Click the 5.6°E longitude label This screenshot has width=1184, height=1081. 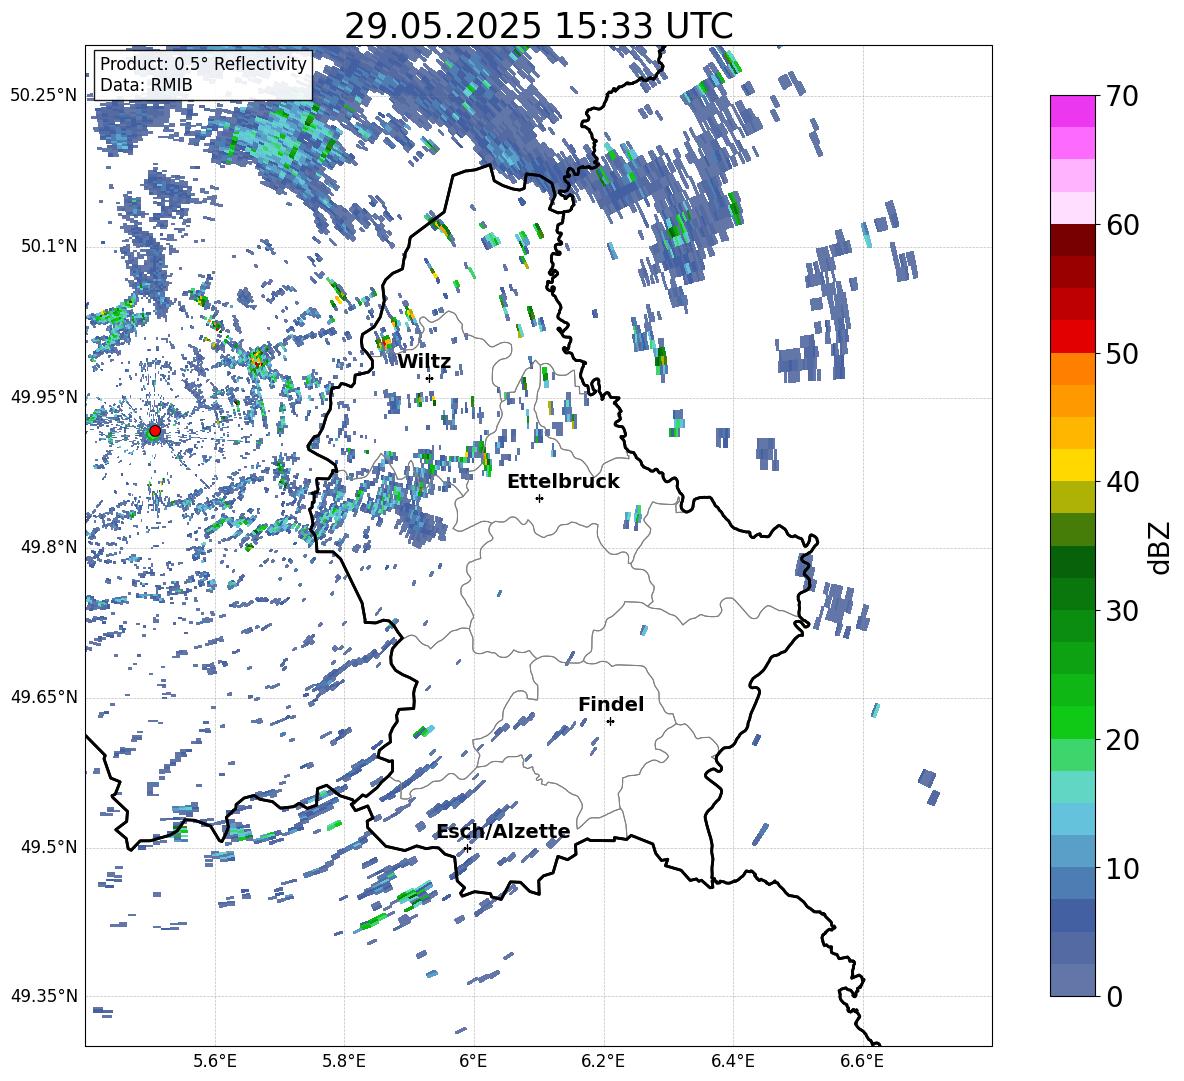tap(215, 1061)
